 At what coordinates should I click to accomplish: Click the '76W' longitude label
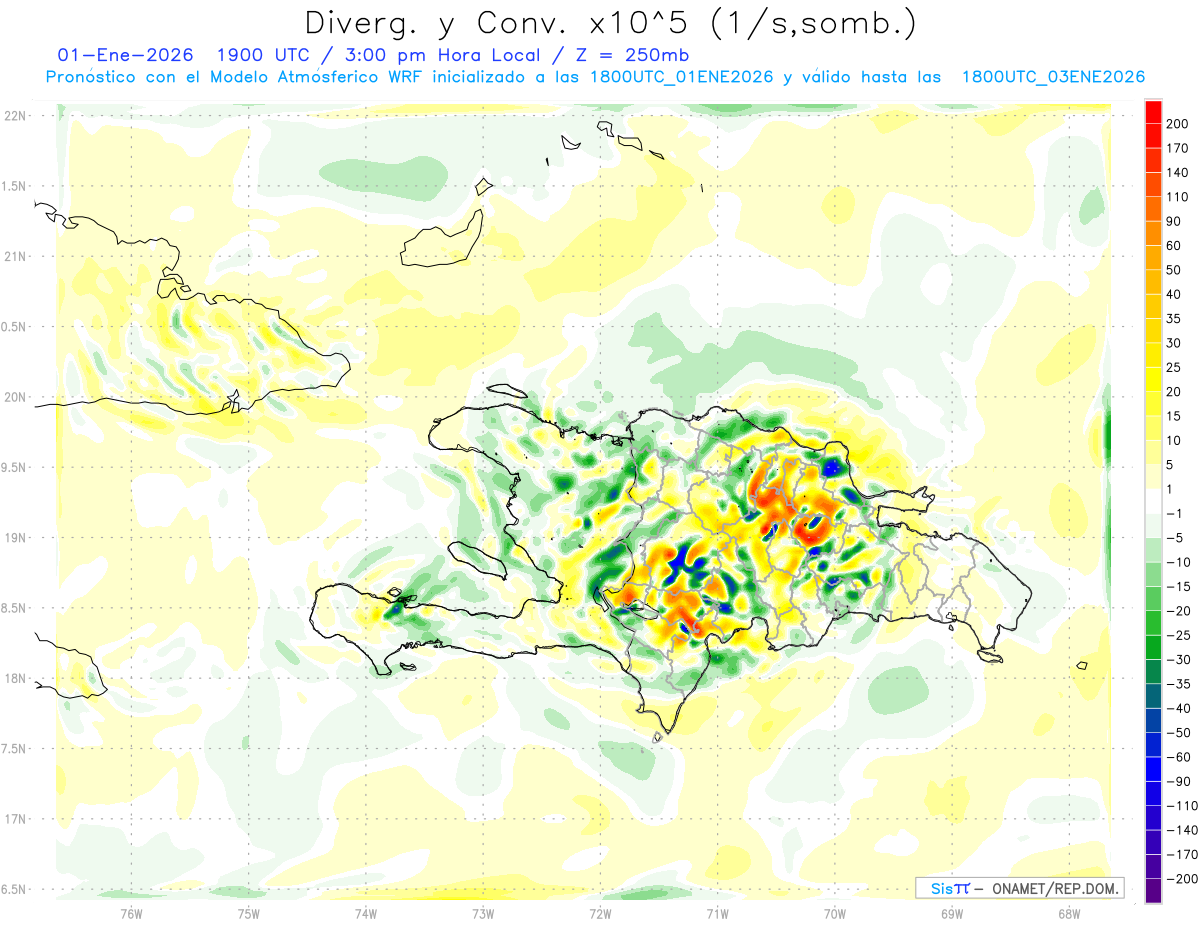point(131,913)
